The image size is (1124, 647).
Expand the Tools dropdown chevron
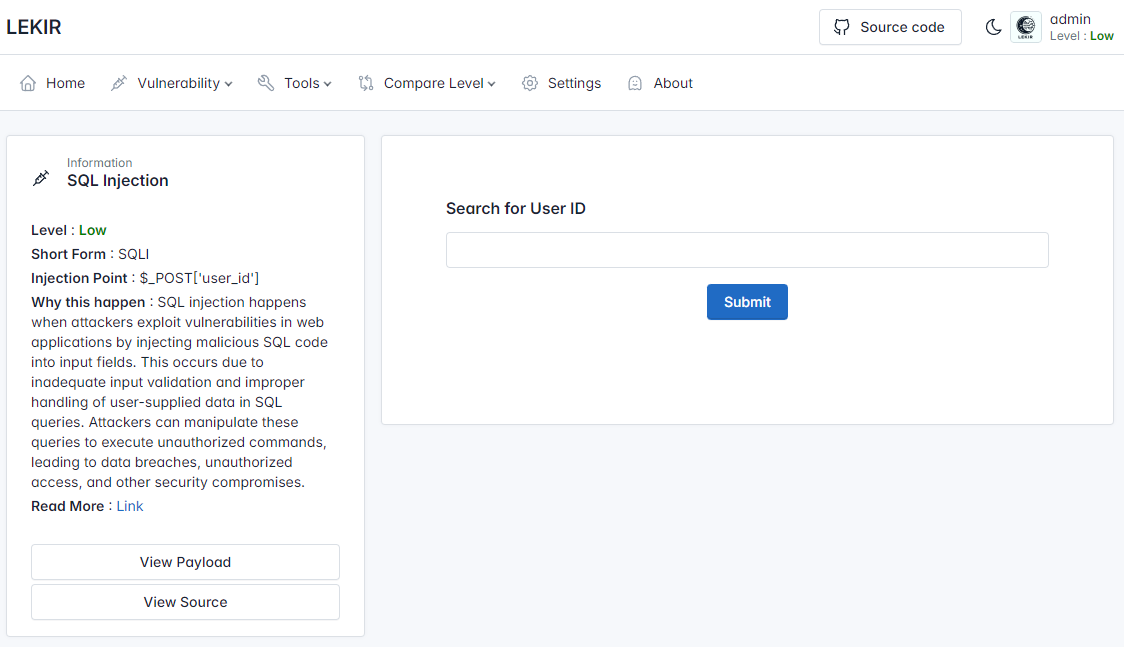click(328, 84)
